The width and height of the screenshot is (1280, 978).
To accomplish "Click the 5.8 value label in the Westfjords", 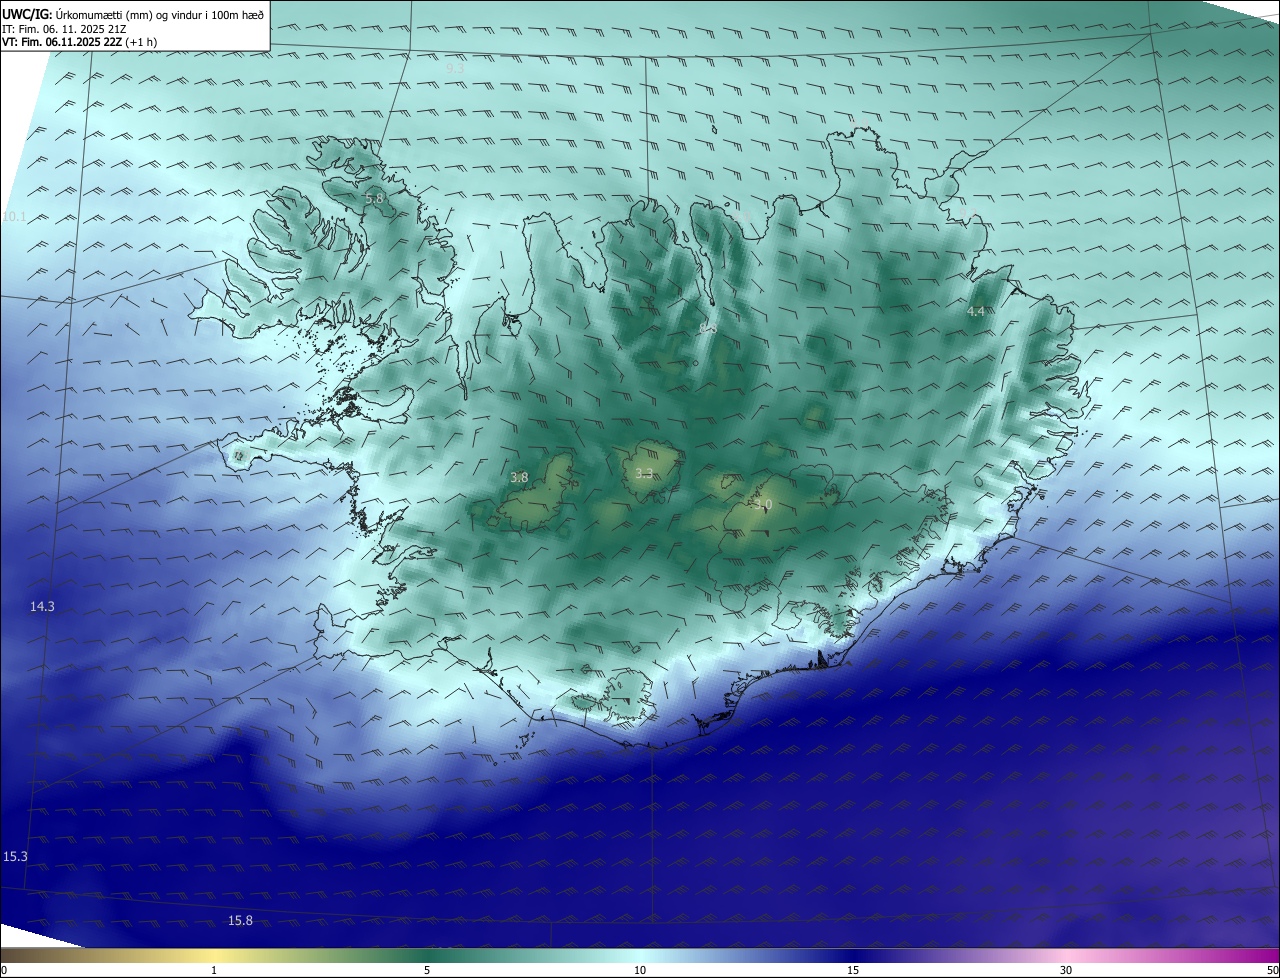I will point(374,199).
